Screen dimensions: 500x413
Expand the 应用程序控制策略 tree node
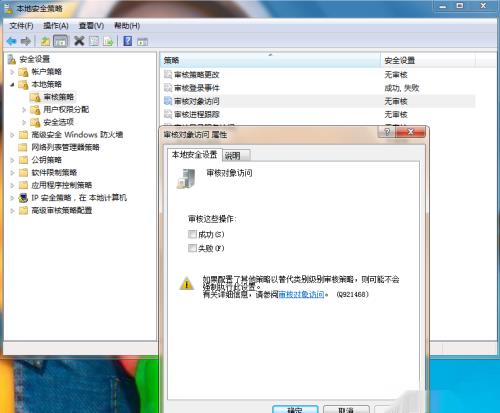point(12,185)
